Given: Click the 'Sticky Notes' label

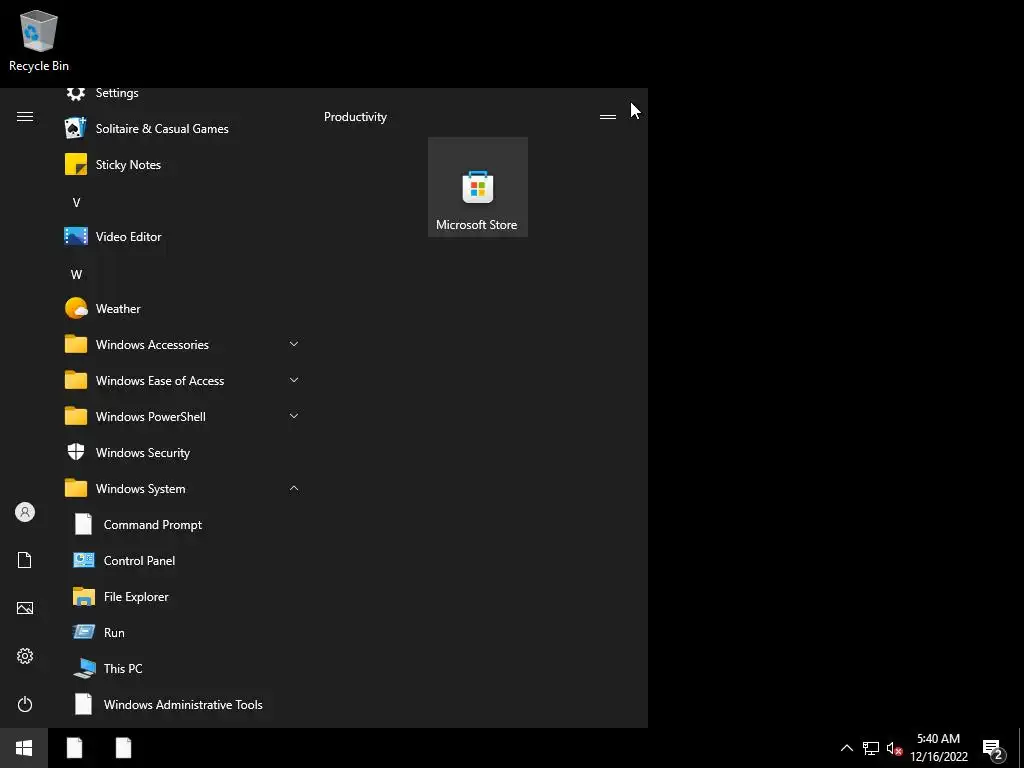Looking at the screenshot, I should (128, 165).
